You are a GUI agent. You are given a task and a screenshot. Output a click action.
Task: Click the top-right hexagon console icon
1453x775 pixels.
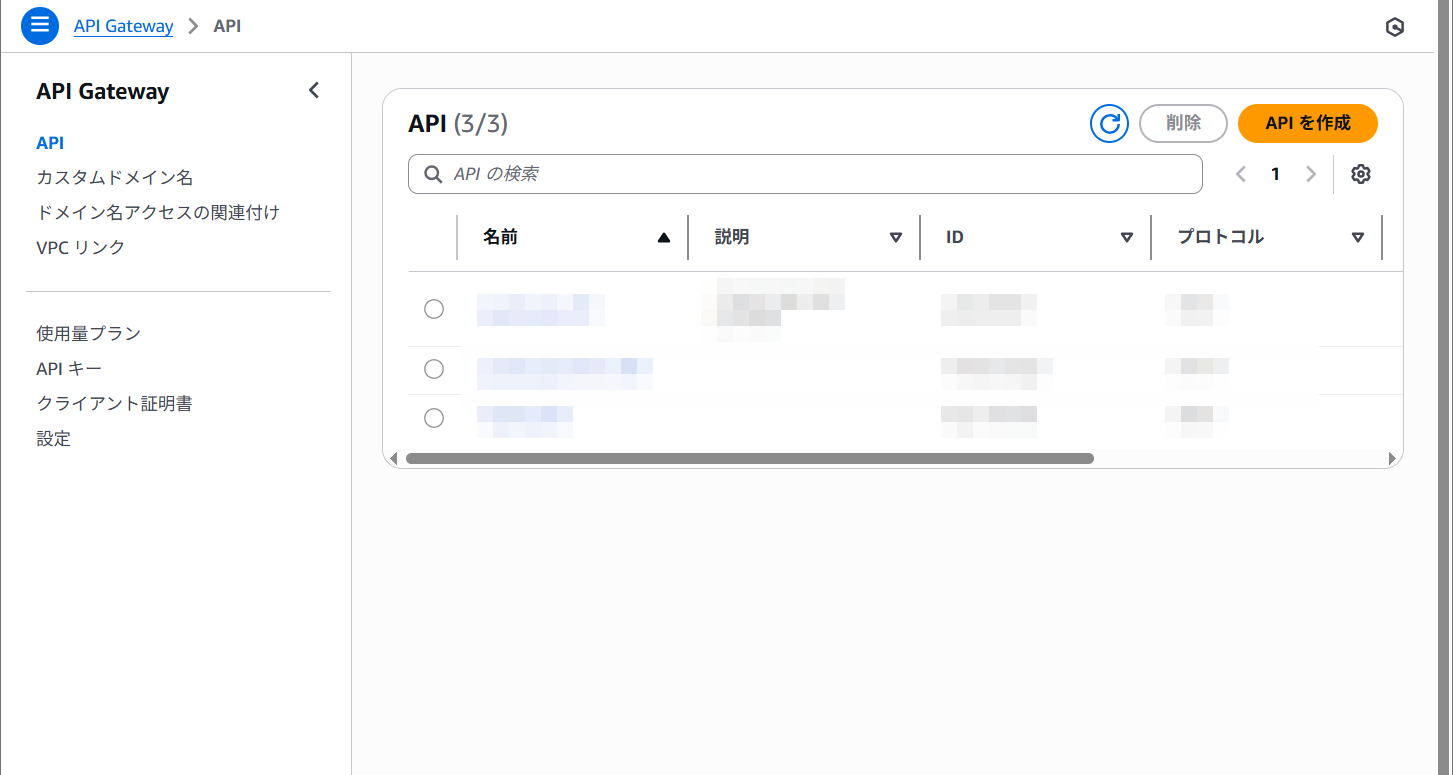(1395, 27)
